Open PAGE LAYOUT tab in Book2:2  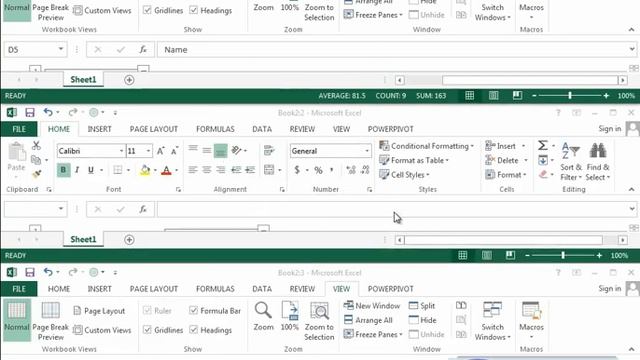click(x=153, y=129)
